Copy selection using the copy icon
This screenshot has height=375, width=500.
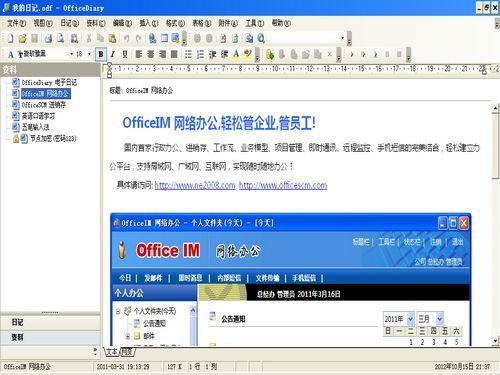point(100,38)
